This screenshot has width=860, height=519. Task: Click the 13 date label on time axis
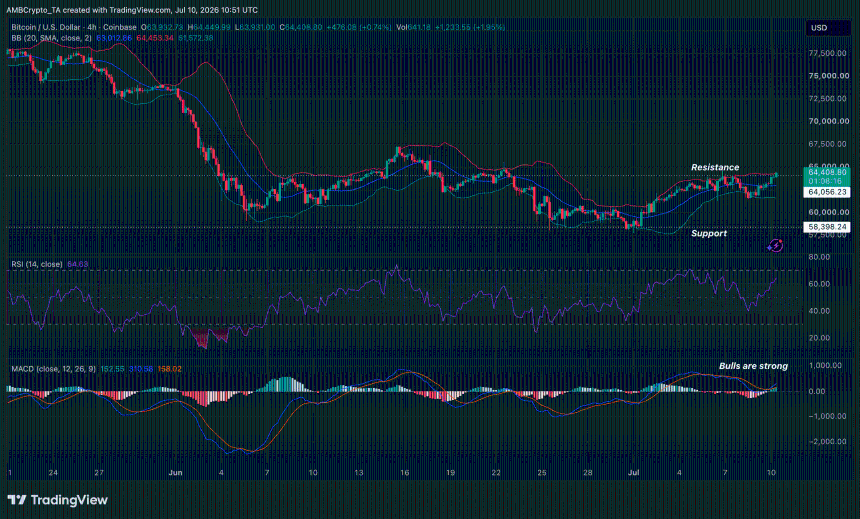click(359, 472)
